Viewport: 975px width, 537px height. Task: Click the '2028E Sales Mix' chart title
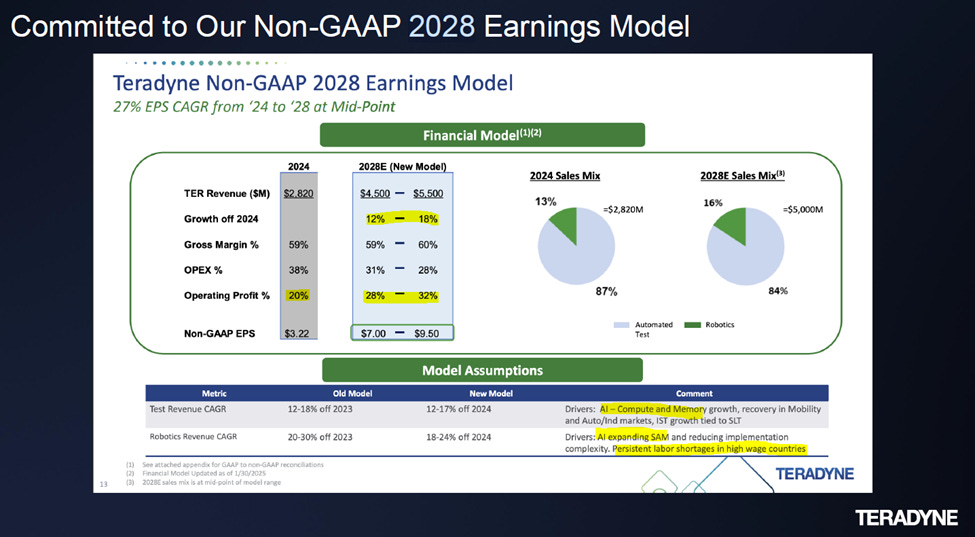pos(742,175)
